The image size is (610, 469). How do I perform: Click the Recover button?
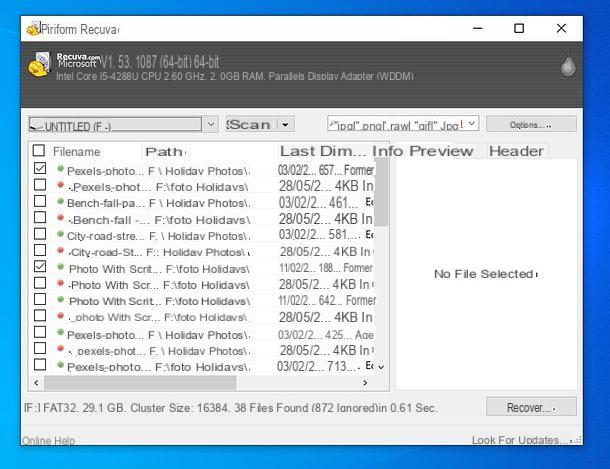[531, 407]
